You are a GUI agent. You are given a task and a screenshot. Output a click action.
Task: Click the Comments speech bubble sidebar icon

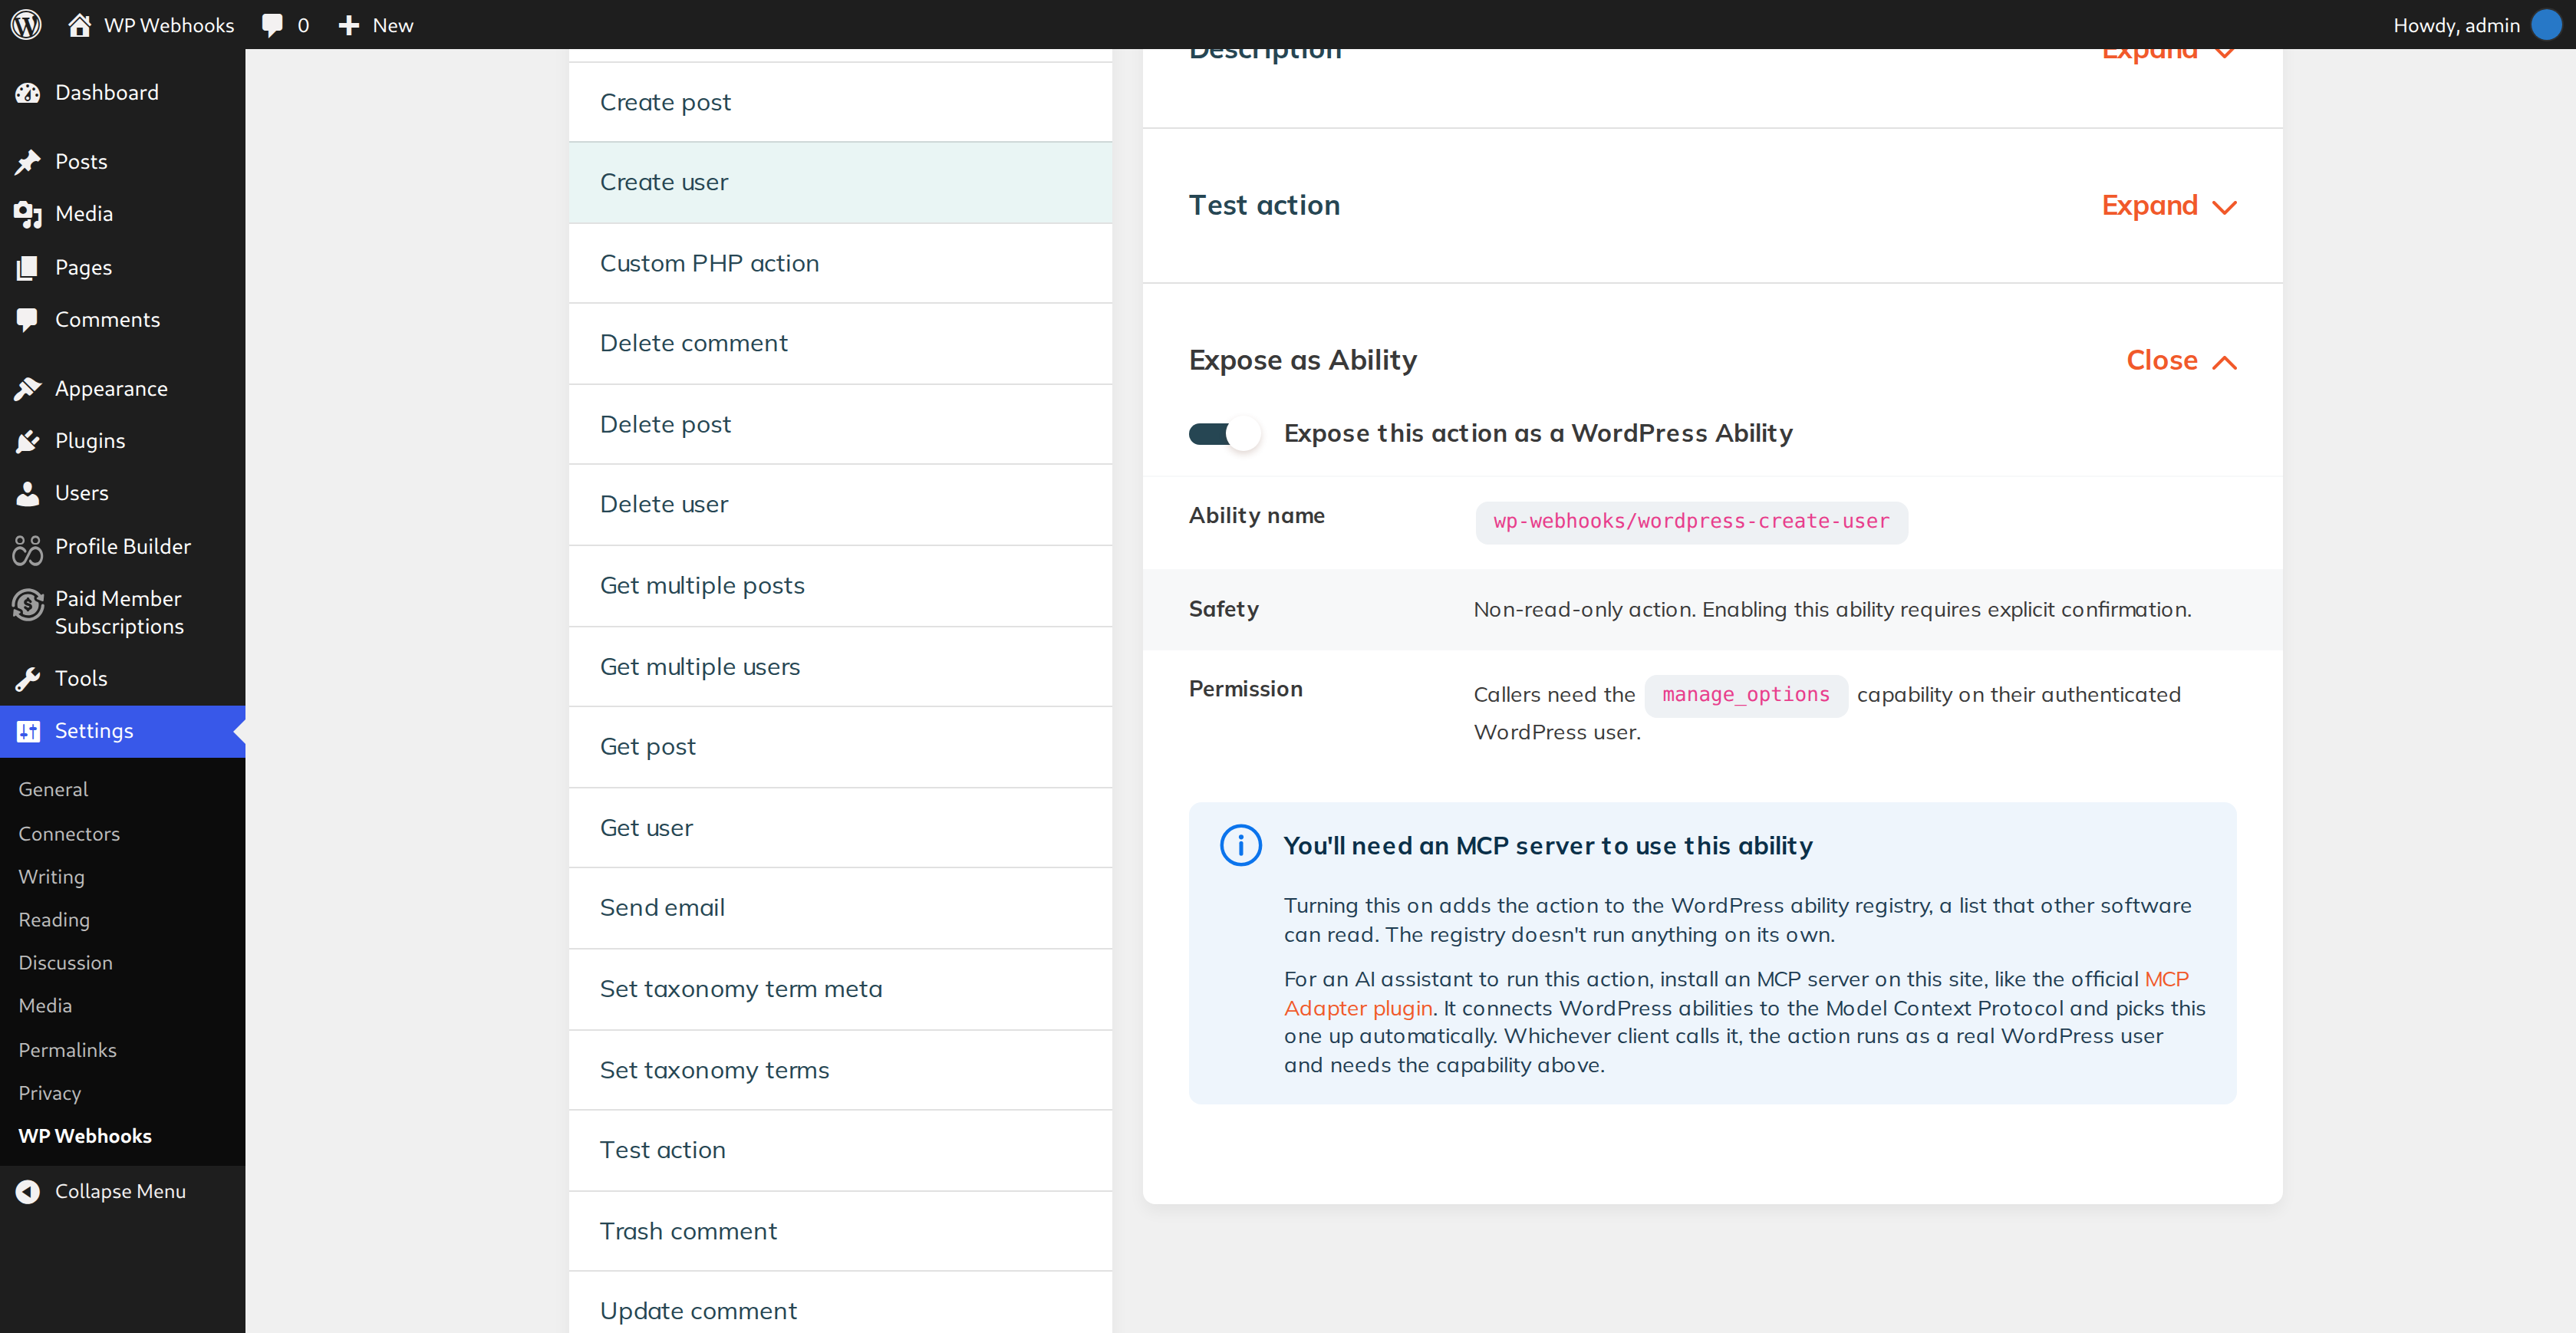pyautogui.click(x=28, y=320)
